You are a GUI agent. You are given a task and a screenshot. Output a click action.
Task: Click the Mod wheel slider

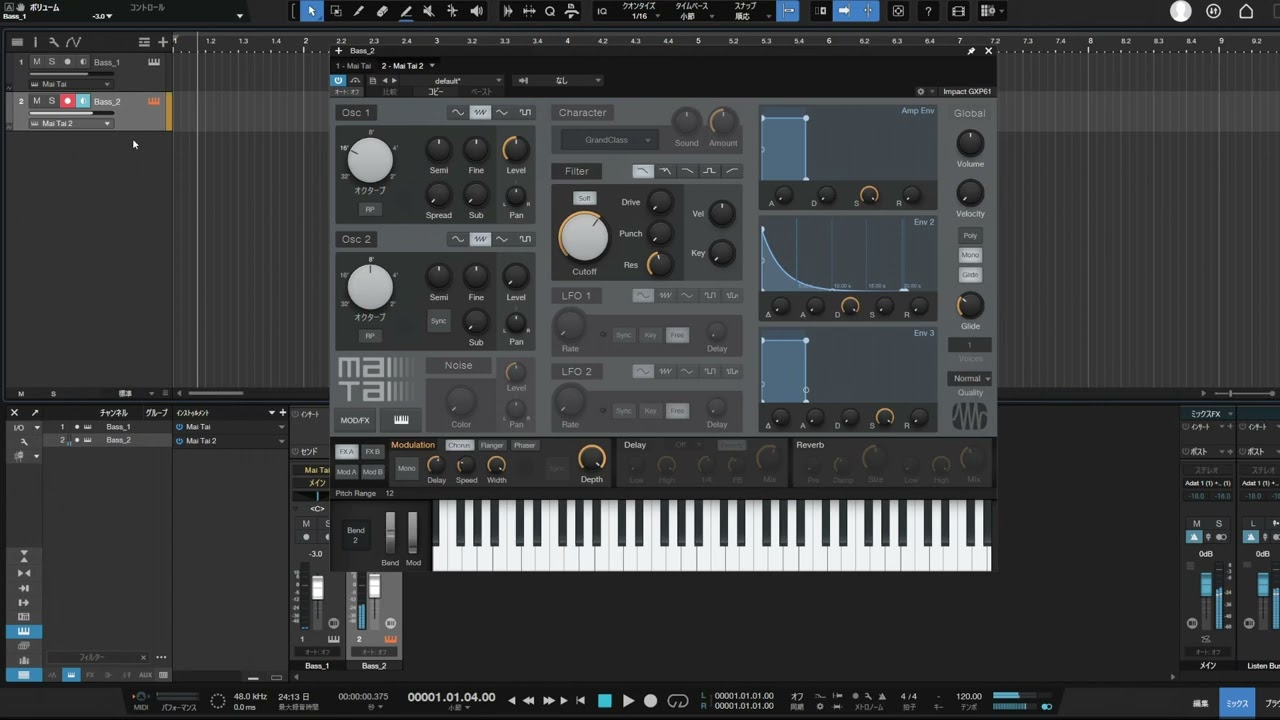point(412,533)
